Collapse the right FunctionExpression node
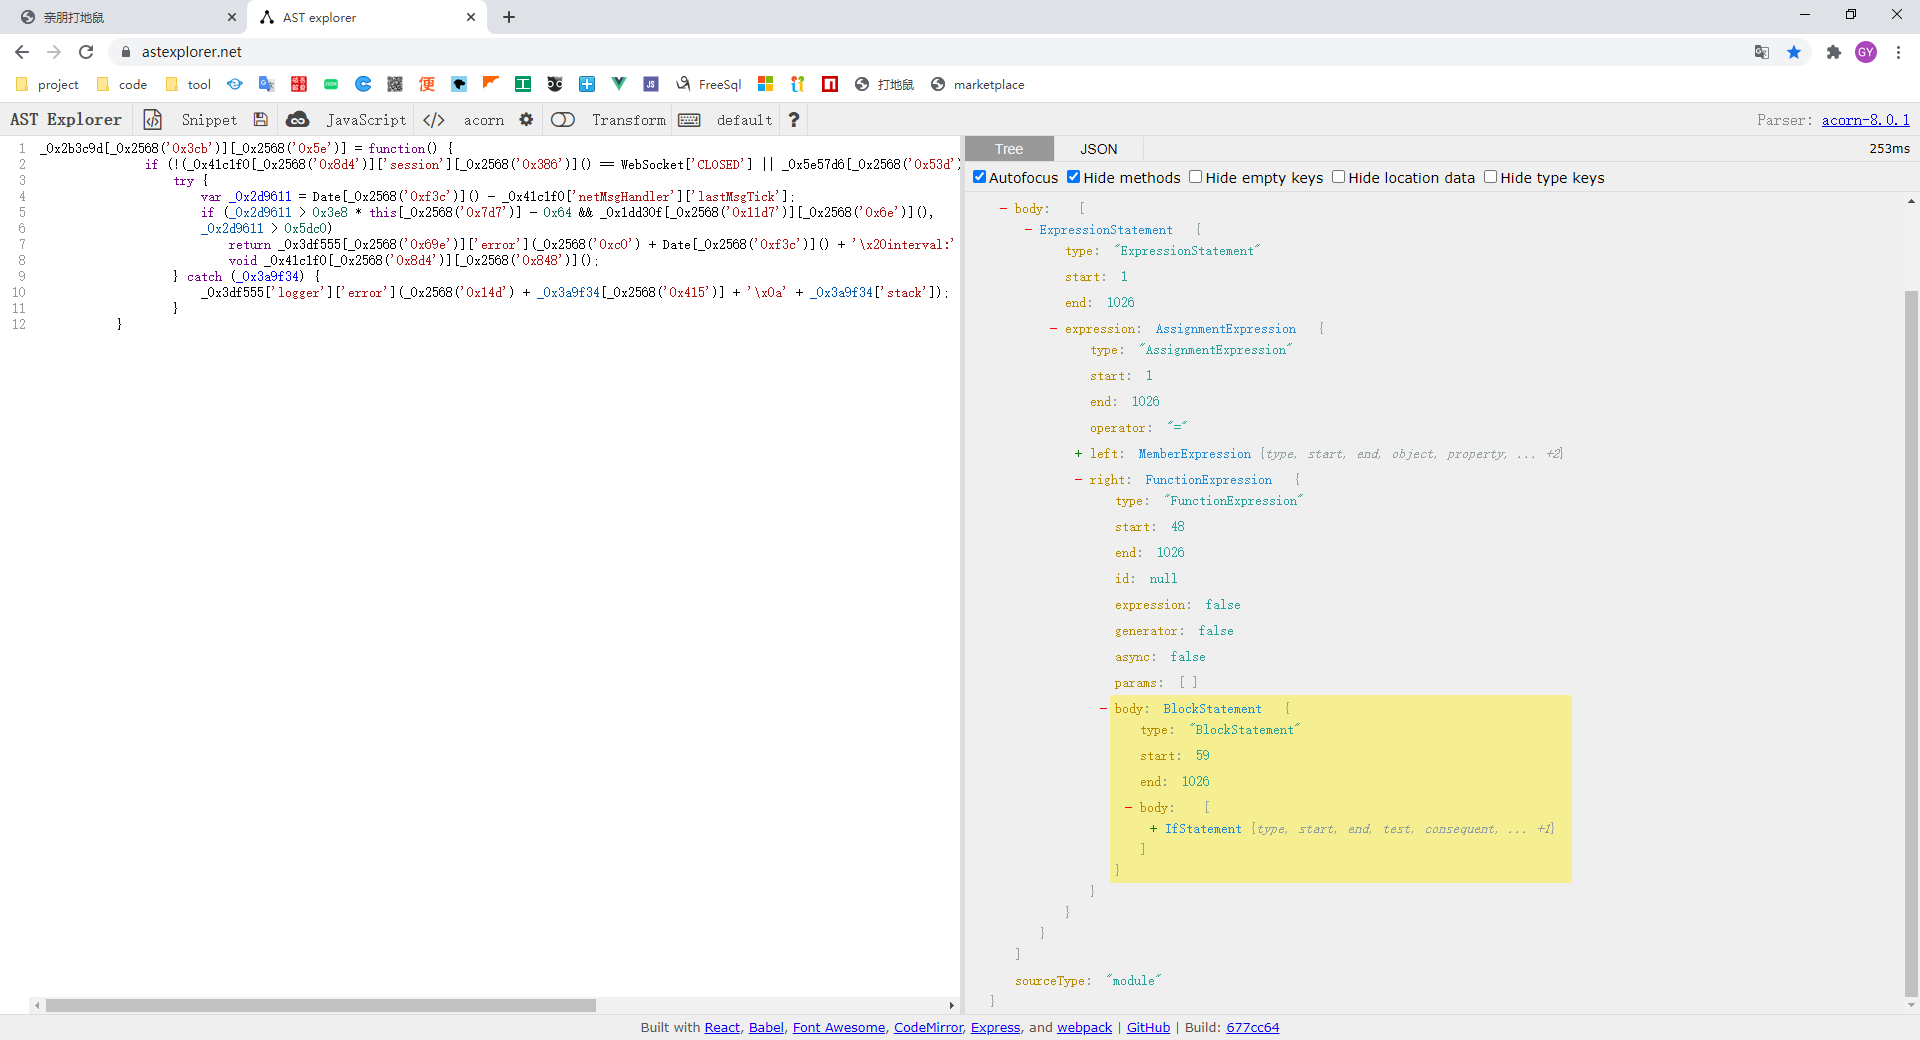The image size is (1920, 1040). [x=1079, y=480]
